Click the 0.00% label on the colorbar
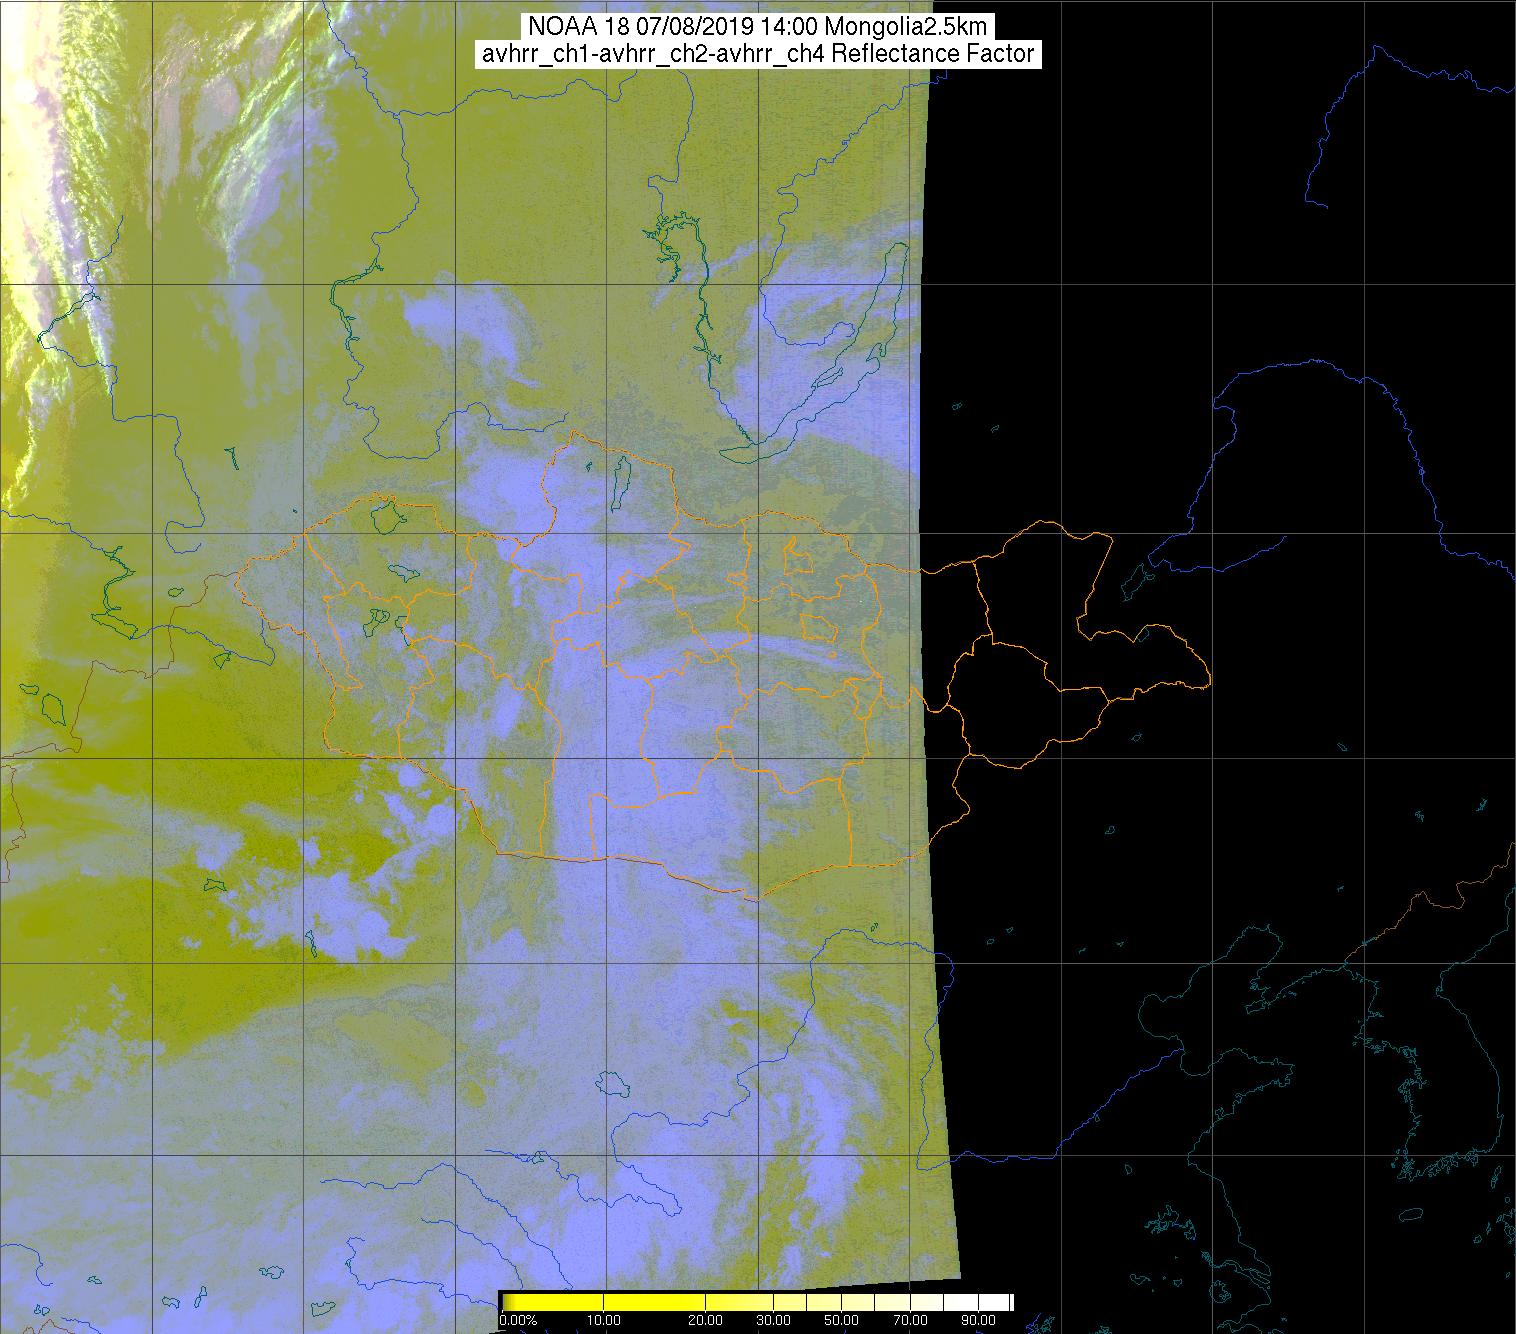The width and height of the screenshot is (1516, 1334). pos(518,1321)
